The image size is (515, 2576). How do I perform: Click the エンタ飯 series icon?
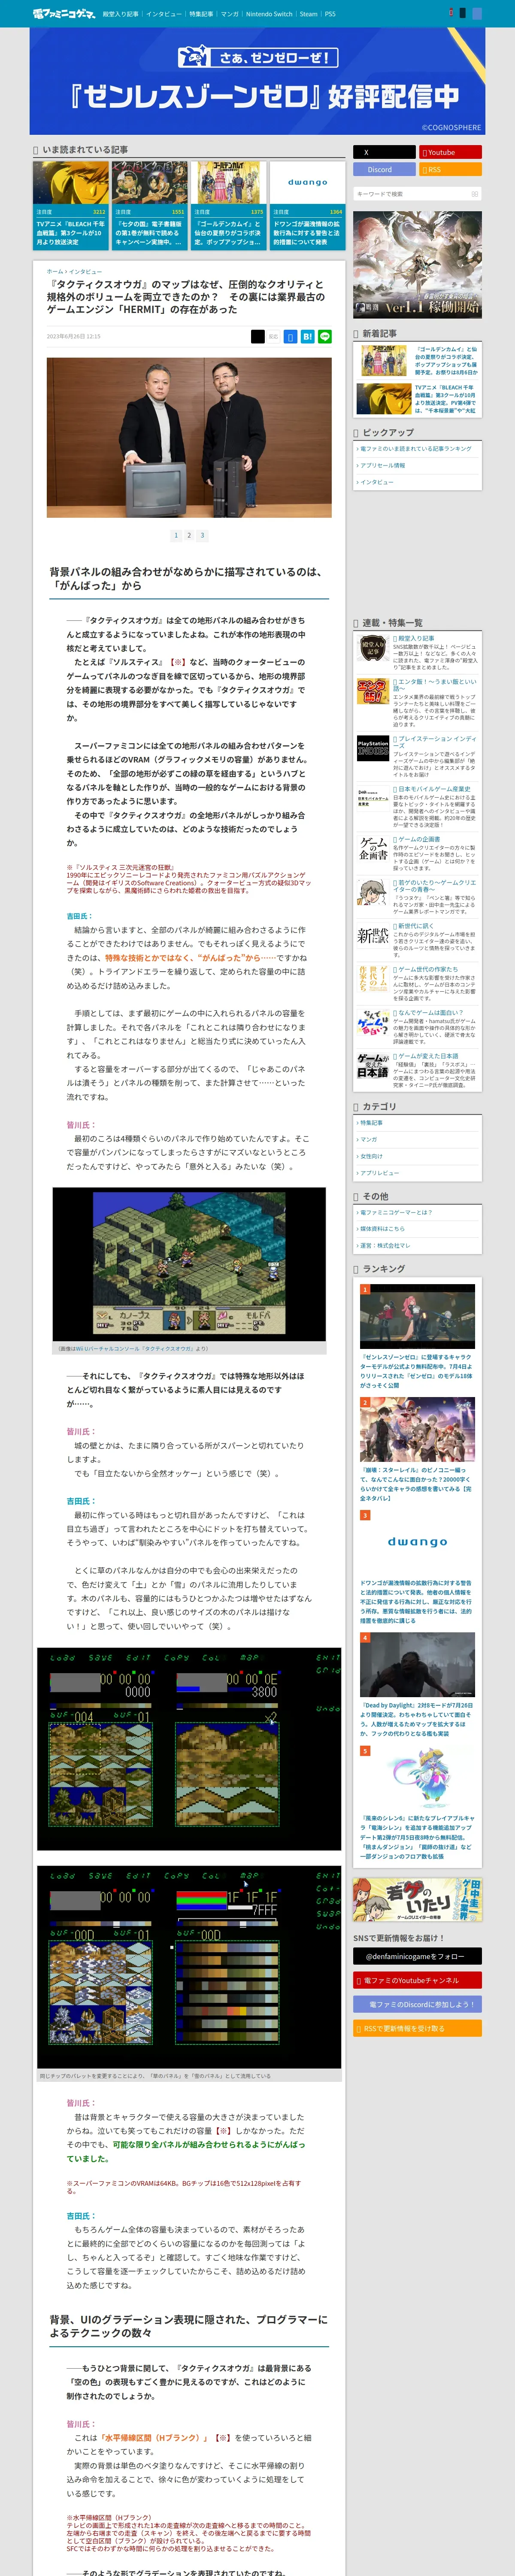(x=373, y=691)
